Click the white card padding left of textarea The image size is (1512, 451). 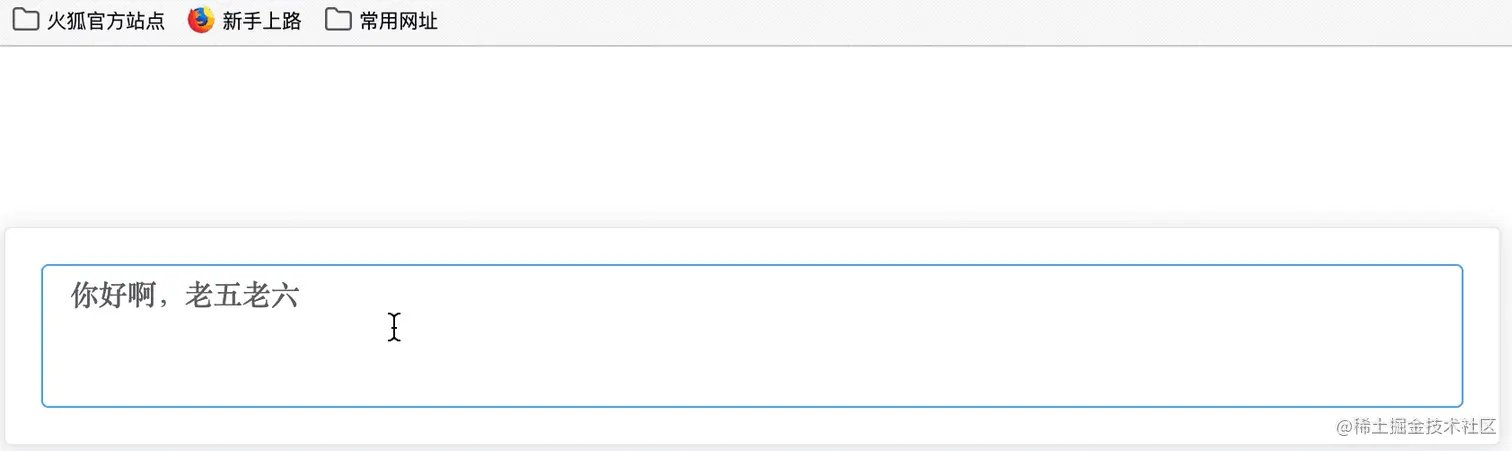coord(23,336)
